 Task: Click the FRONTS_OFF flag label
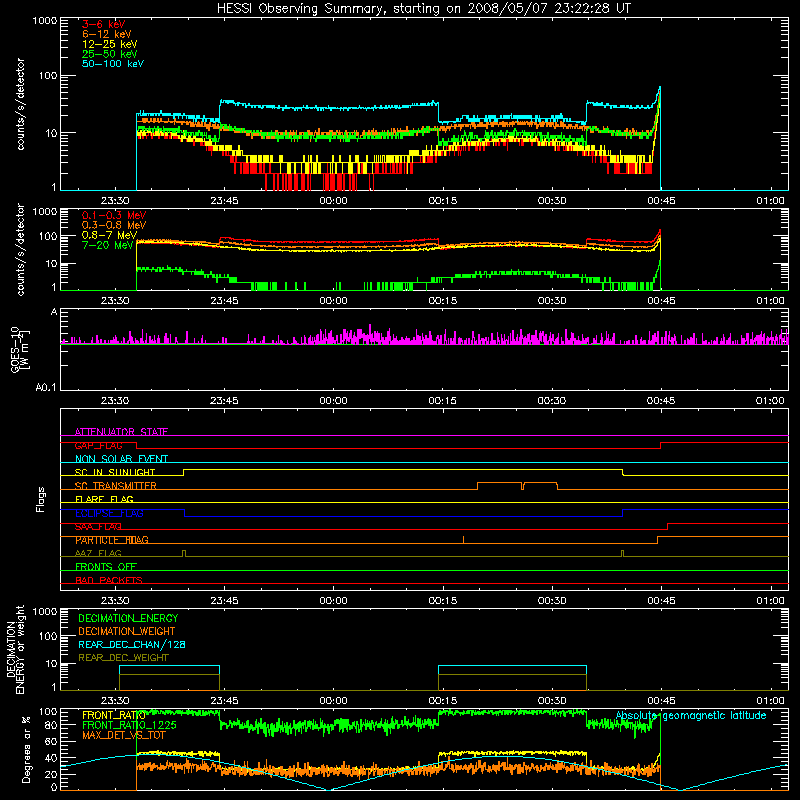(106, 567)
